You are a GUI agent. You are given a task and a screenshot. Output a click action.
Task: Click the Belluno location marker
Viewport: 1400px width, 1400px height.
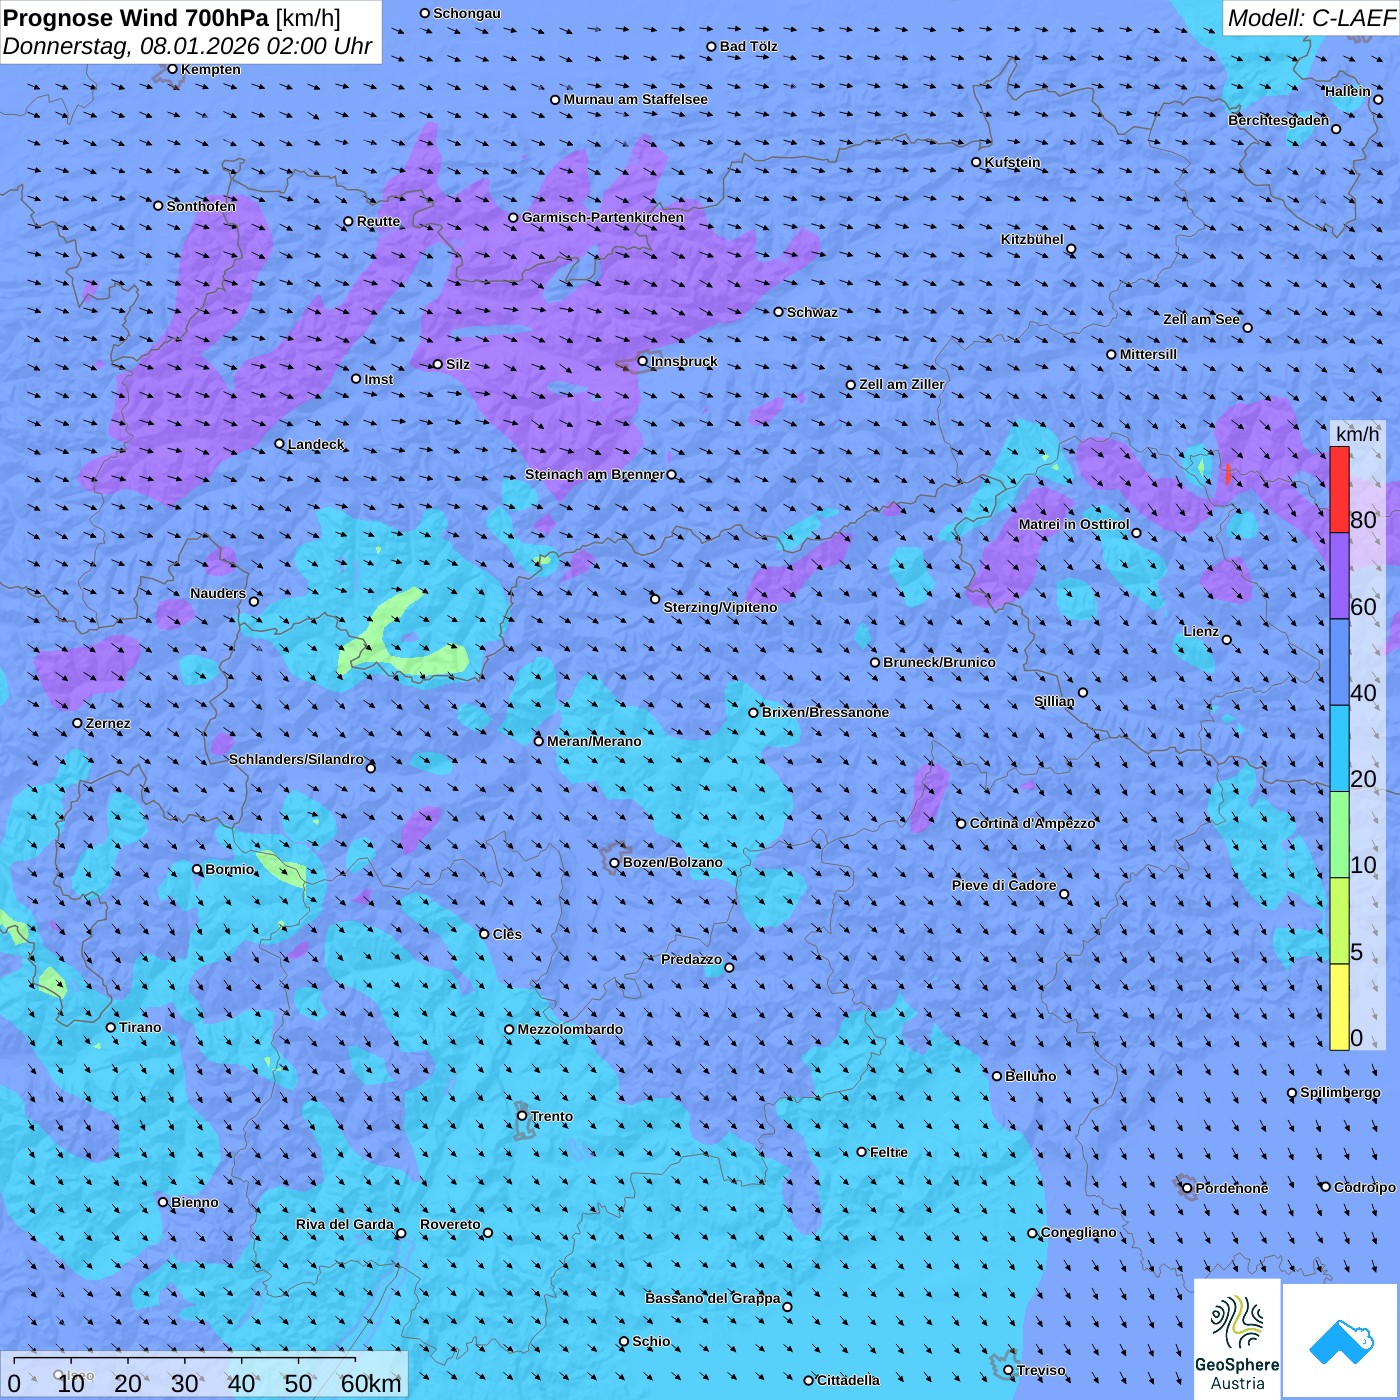(997, 1076)
